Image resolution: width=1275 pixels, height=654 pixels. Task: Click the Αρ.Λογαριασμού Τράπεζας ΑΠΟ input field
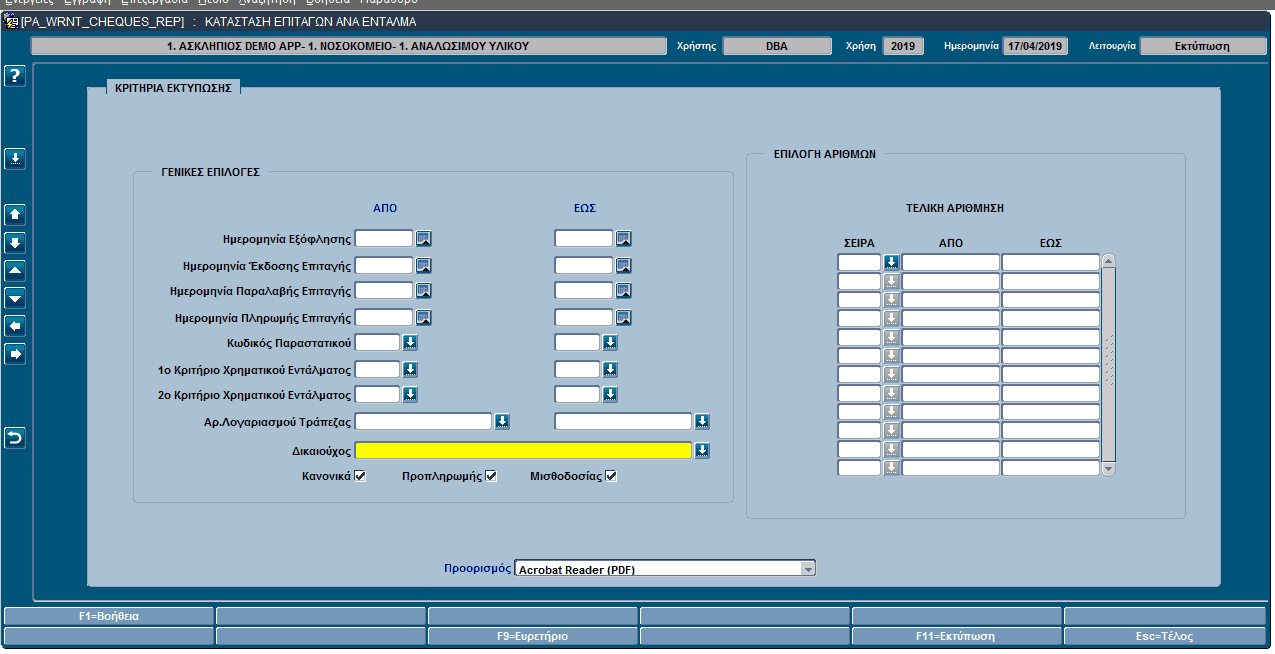(x=424, y=421)
